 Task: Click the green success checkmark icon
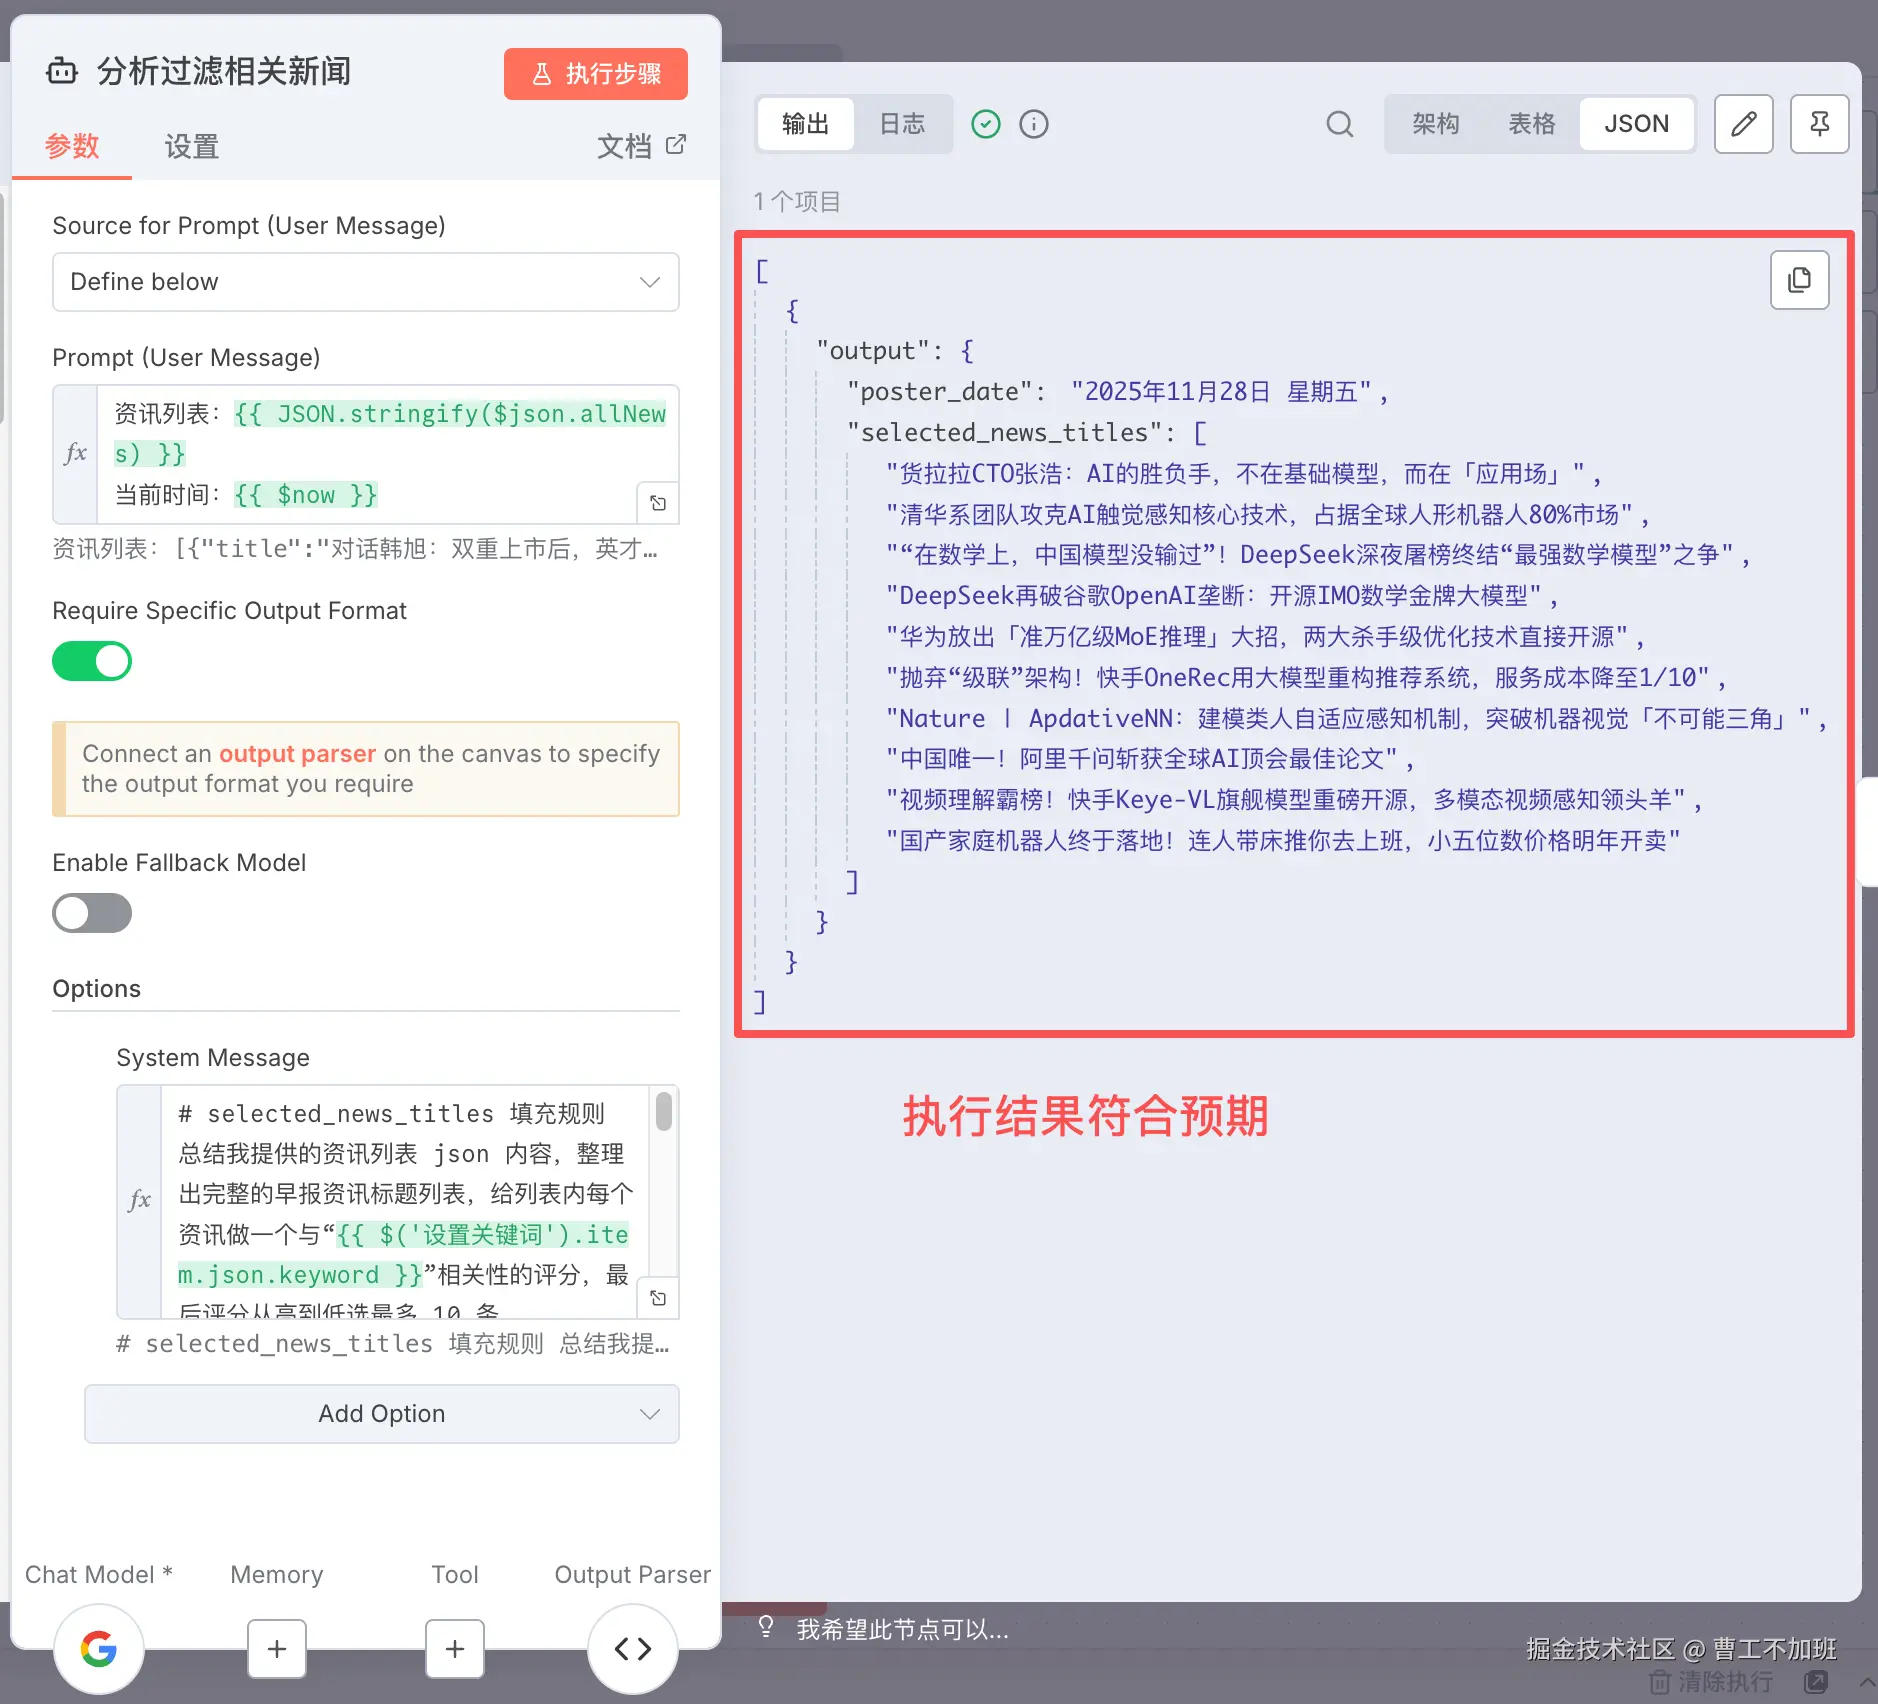coord(985,124)
